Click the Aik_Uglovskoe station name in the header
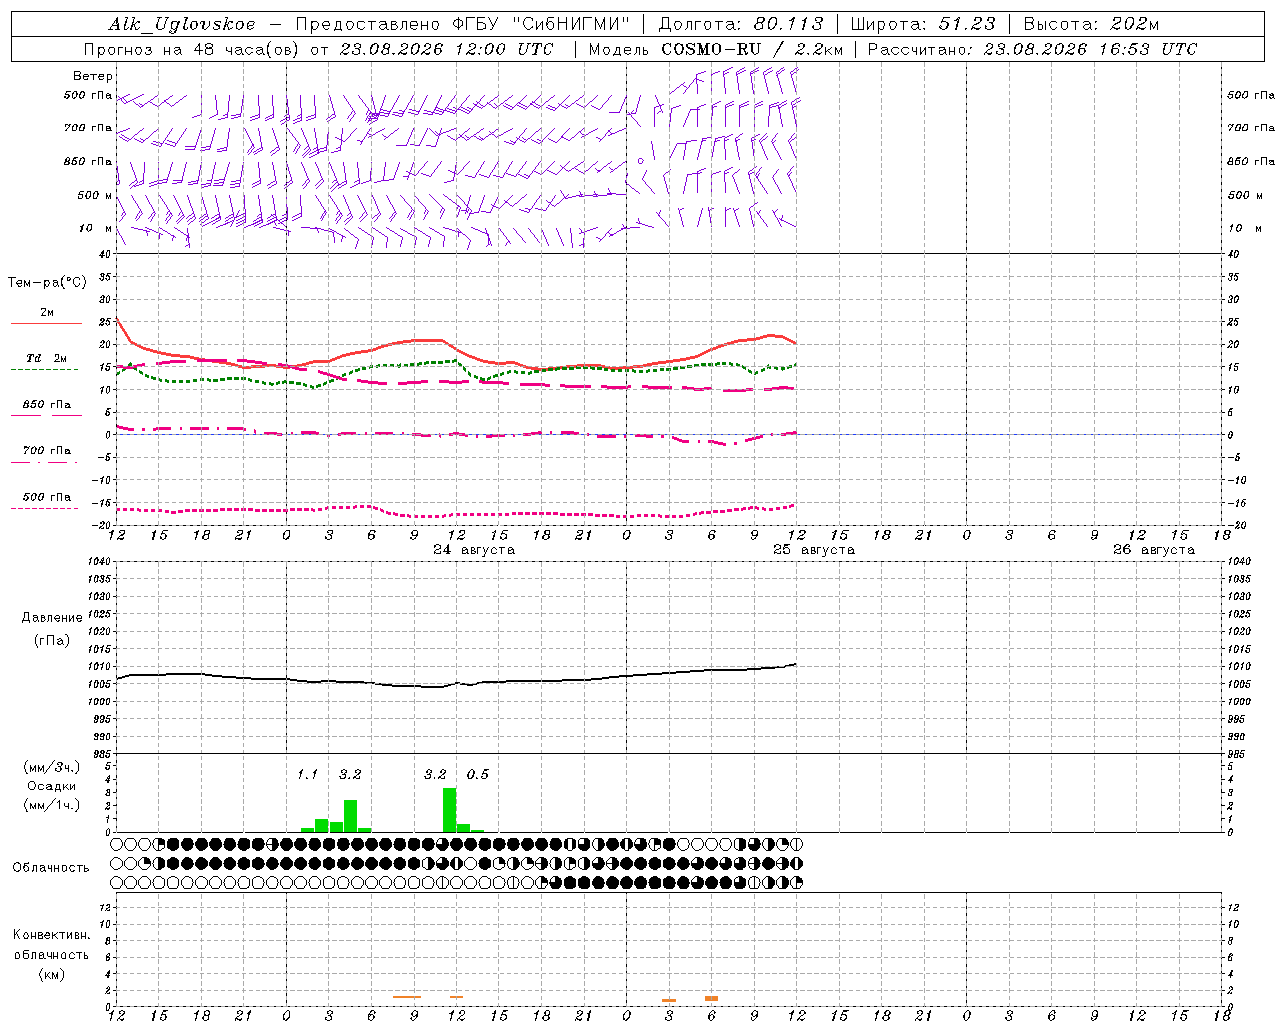1280x1024 pixels. (x=182, y=24)
